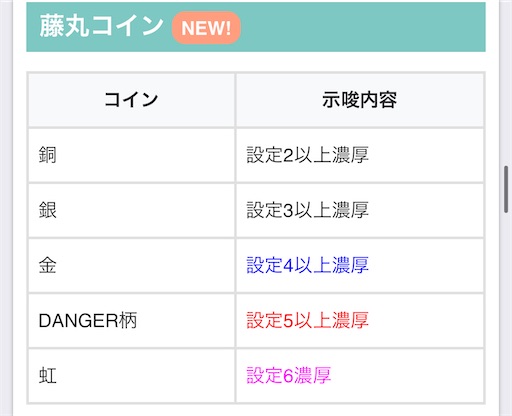Click the blue 設定4以上濃厚 text
512x416 pixels.
pyautogui.click(x=307, y=266)
